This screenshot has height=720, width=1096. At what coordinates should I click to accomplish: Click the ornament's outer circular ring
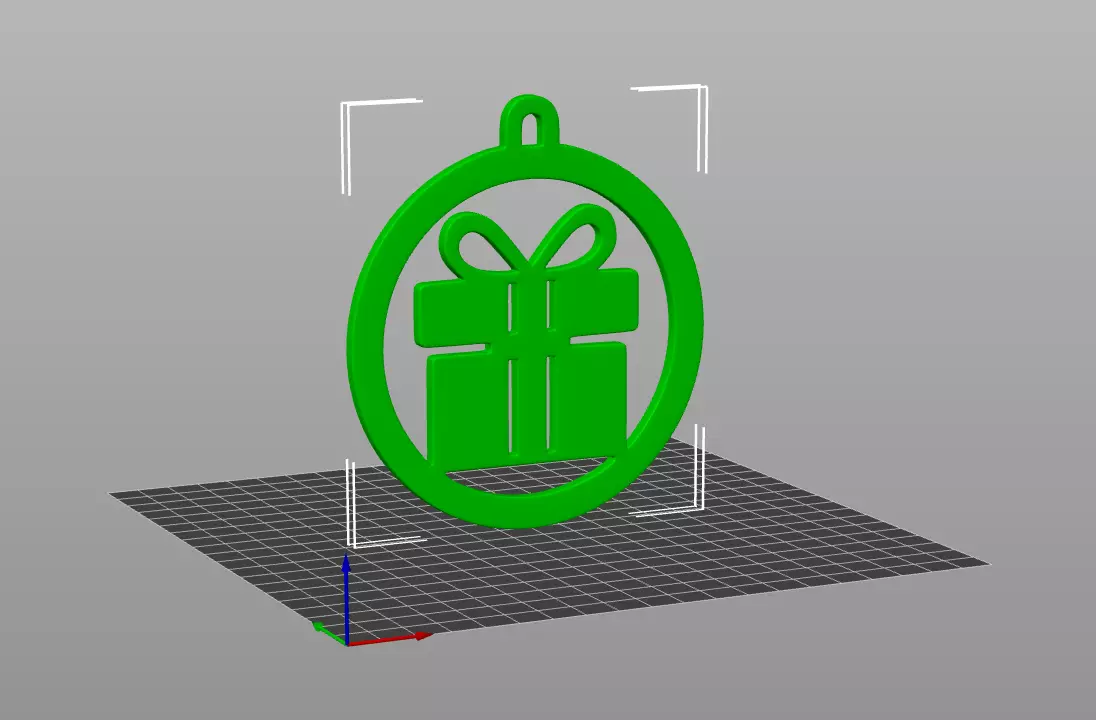[366, 336]
